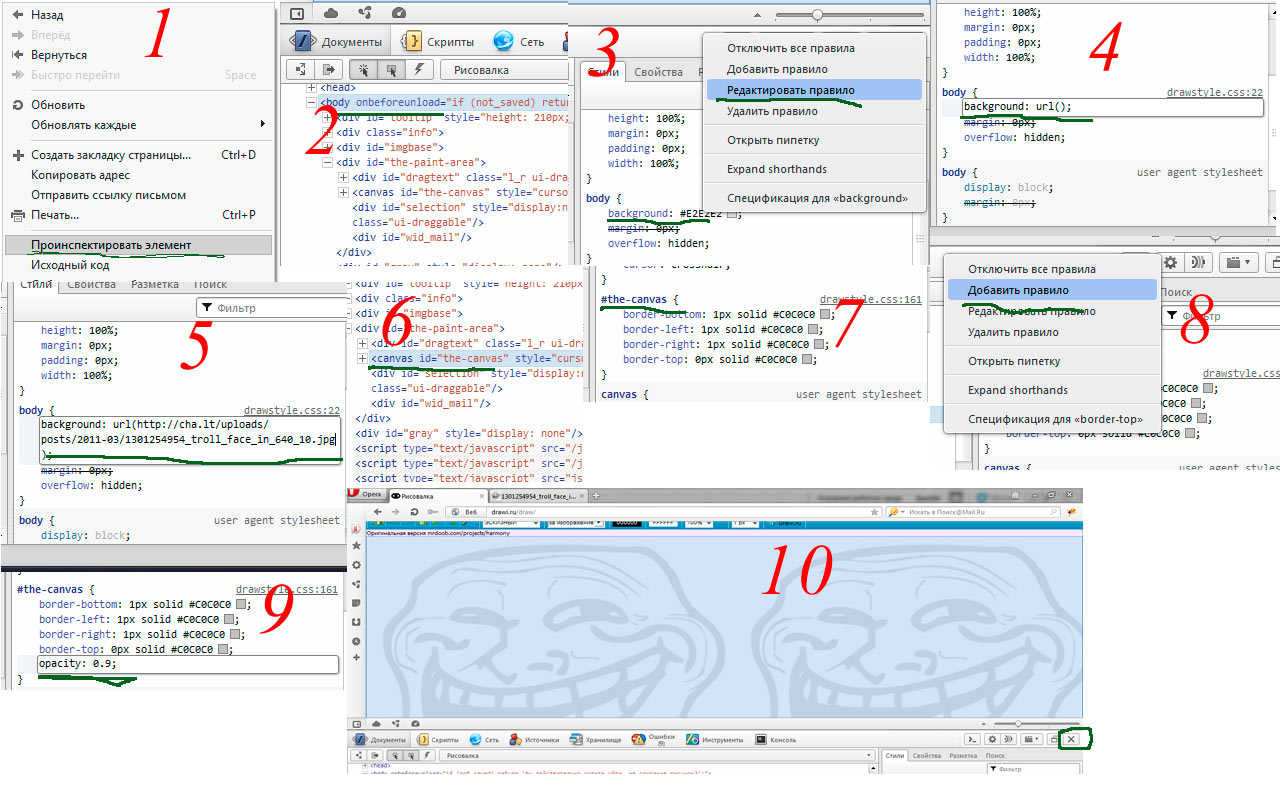Open the 'Обновлять каждые' submenu
Image resolution: width=1280 pixels, height=800 pixels.
click(x=137, y=125)
